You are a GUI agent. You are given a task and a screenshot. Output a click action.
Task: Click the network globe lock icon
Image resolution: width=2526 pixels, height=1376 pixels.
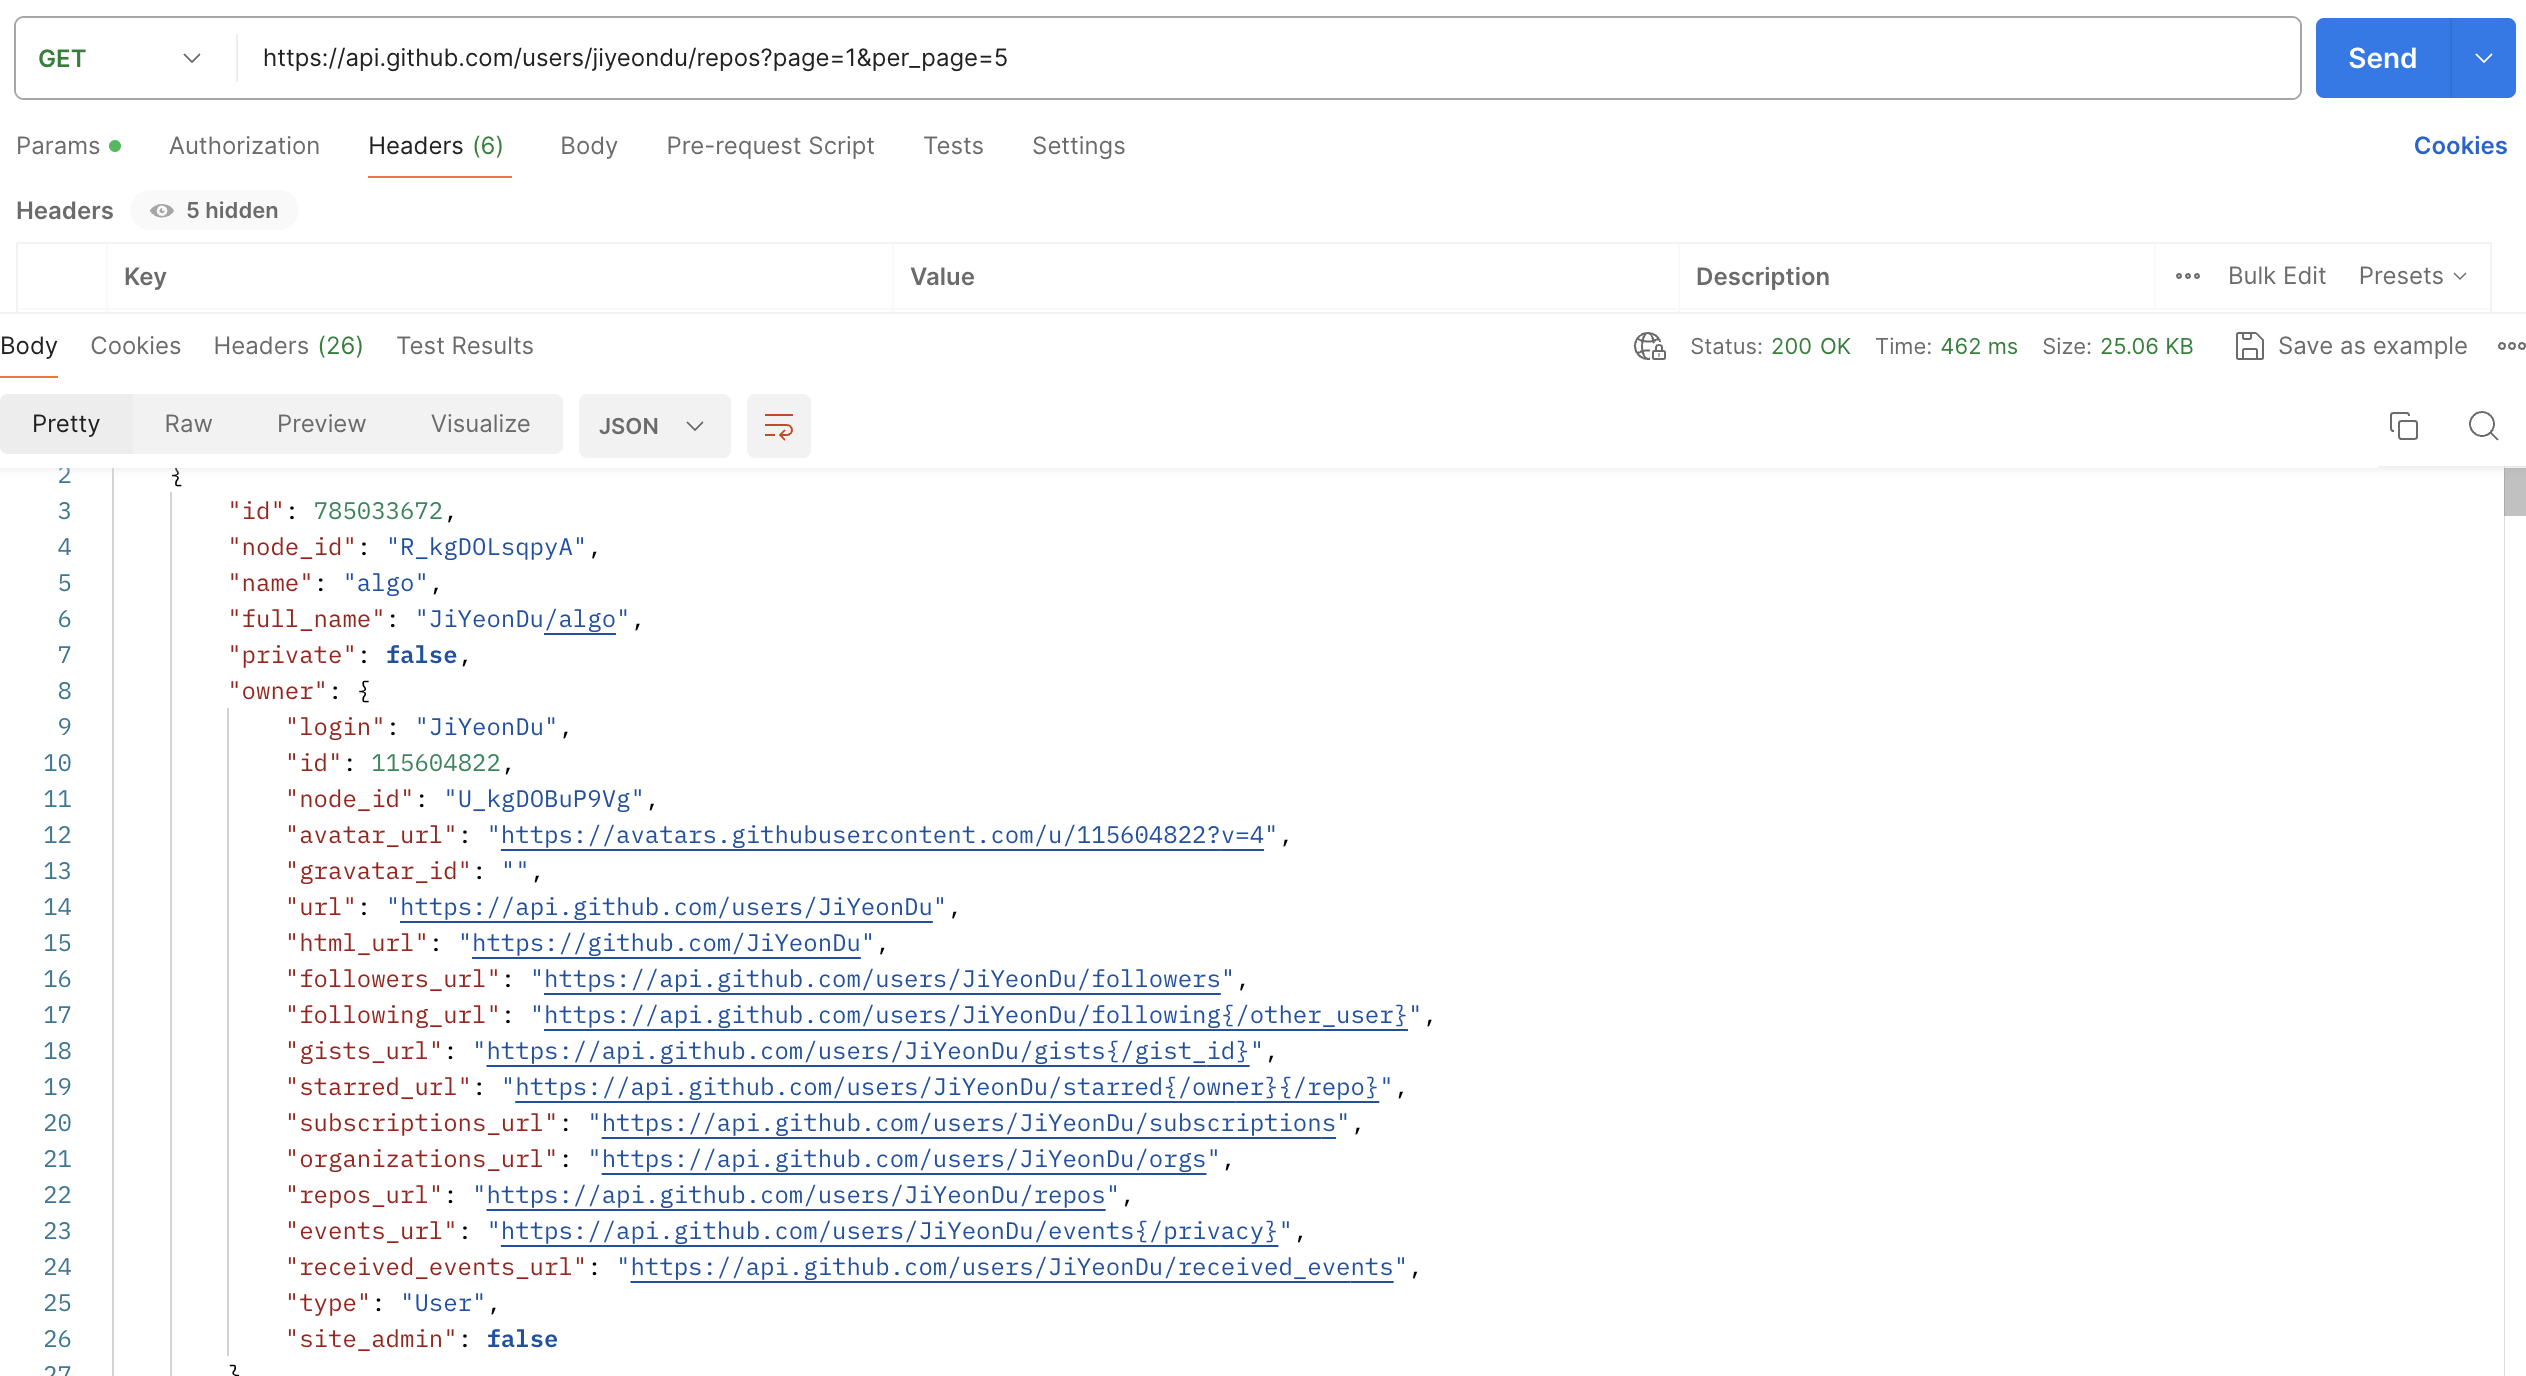1649,346
